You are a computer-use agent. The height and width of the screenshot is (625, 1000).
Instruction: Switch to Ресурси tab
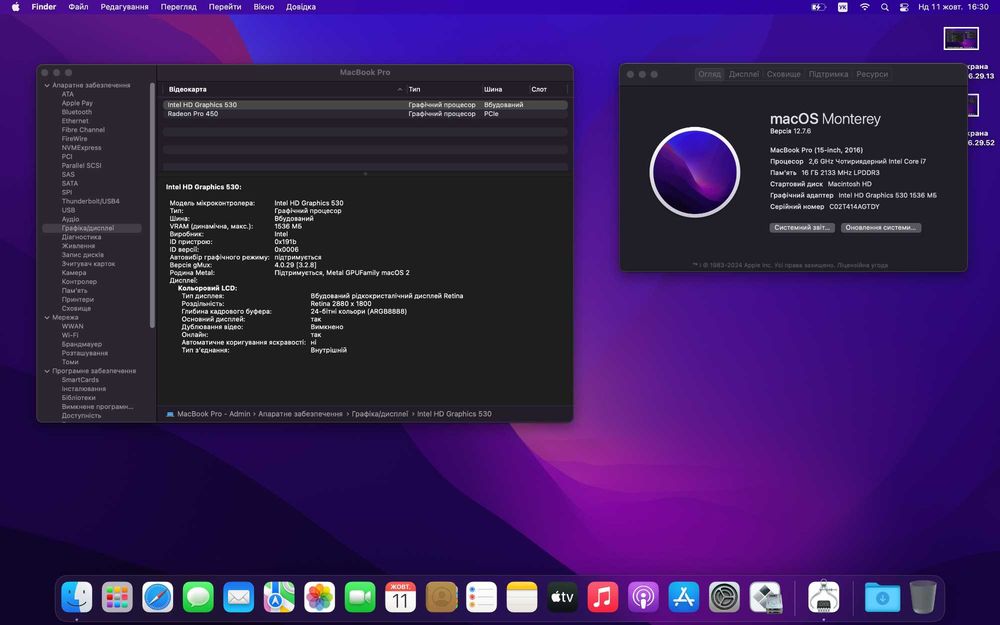click(x=872, y=74)
